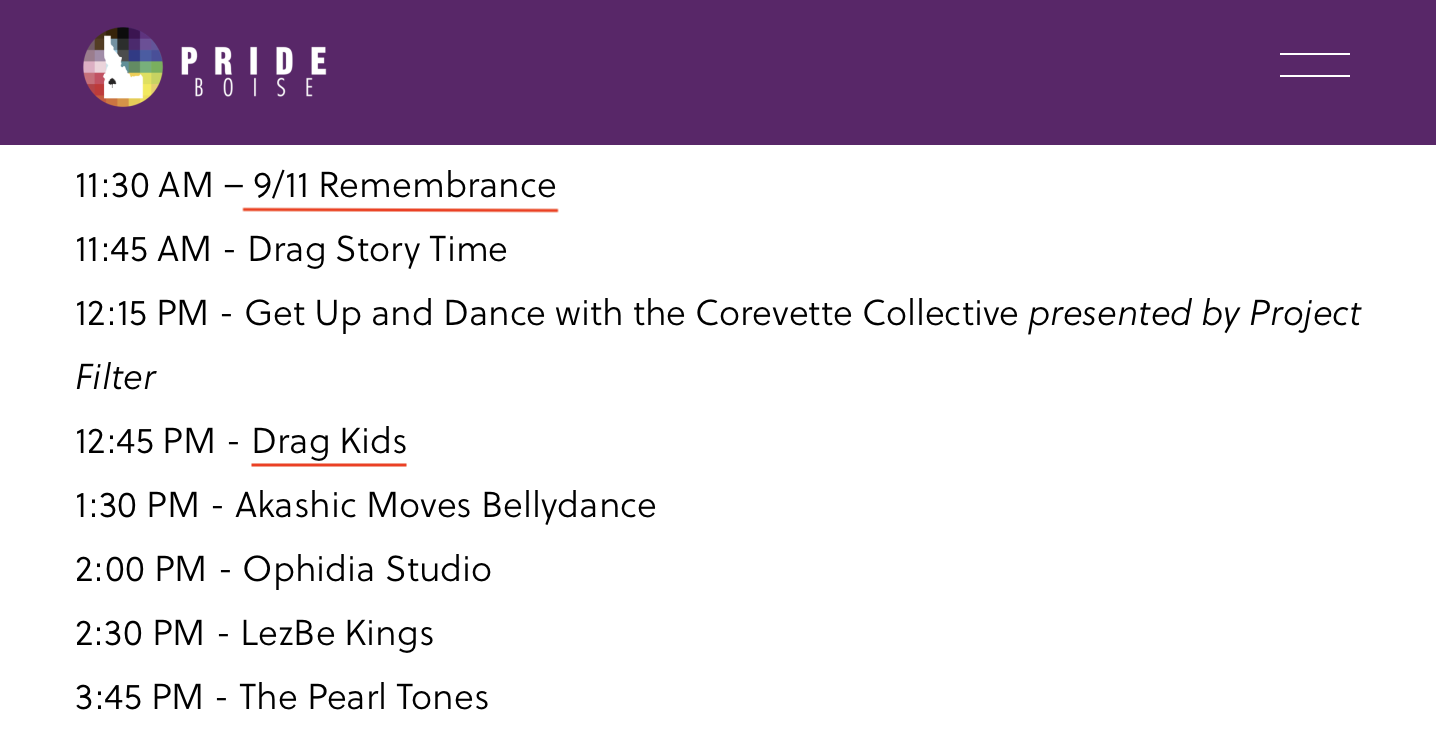Select the Corevette Collective dance listing
Image resolution: width=1436 pixels, height=738 pixels.
(x=631, y=314)
